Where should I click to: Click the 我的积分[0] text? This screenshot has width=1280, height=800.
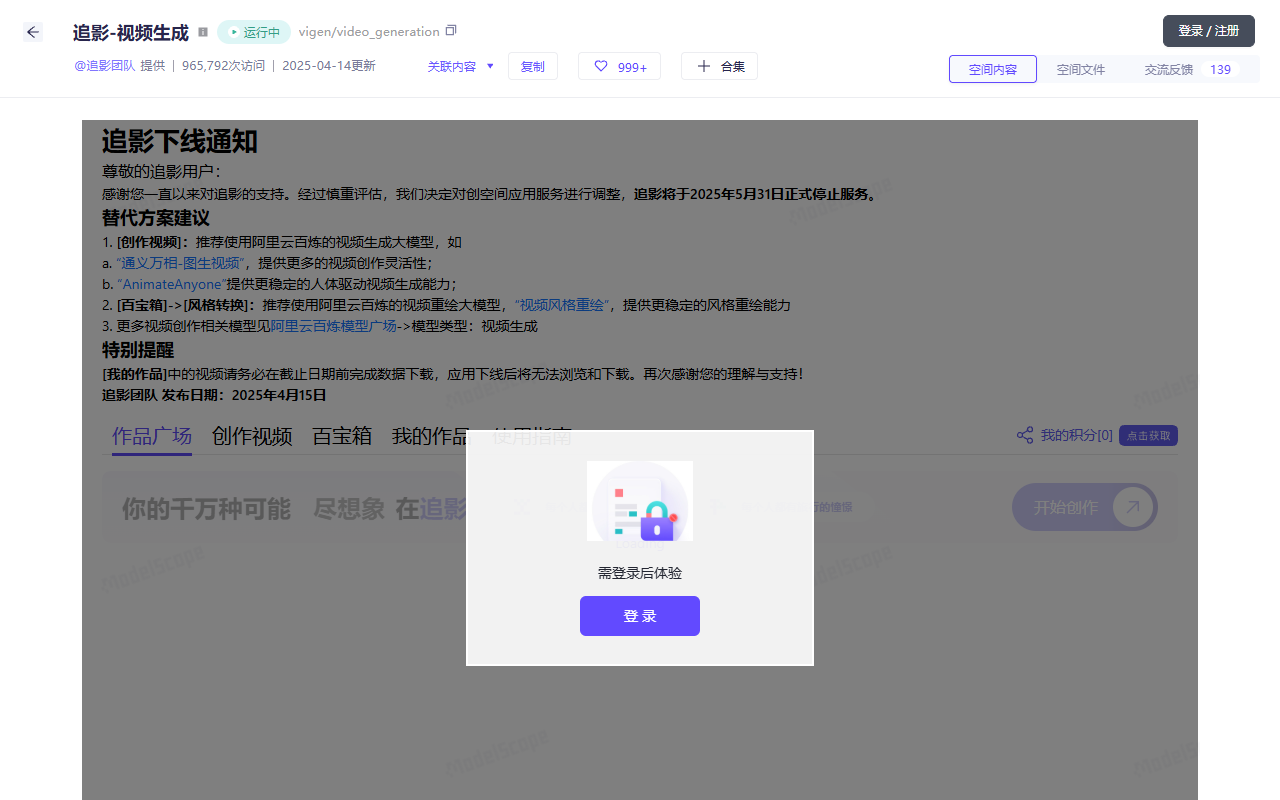[x=1076, y=435]
